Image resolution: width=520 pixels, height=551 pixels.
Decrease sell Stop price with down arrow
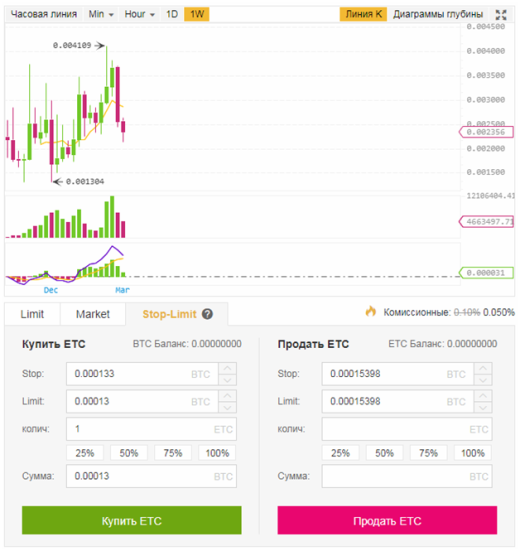coord(483,380)
